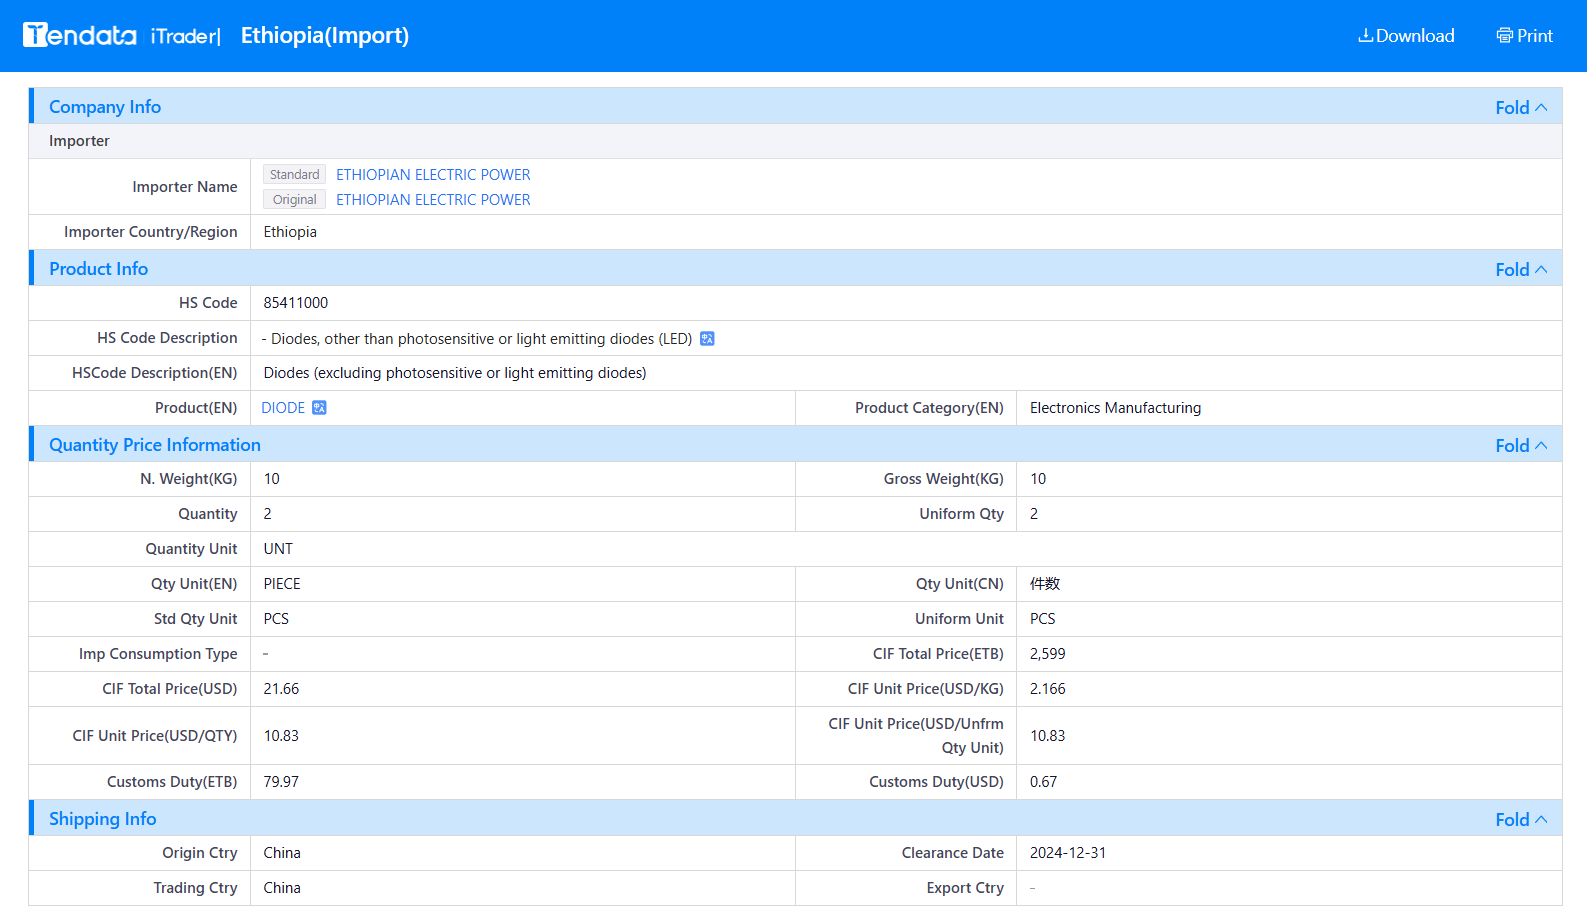1587x912 pixels.
Task: Click the clearance date 2024-12-31
Action: point(1068,853)
